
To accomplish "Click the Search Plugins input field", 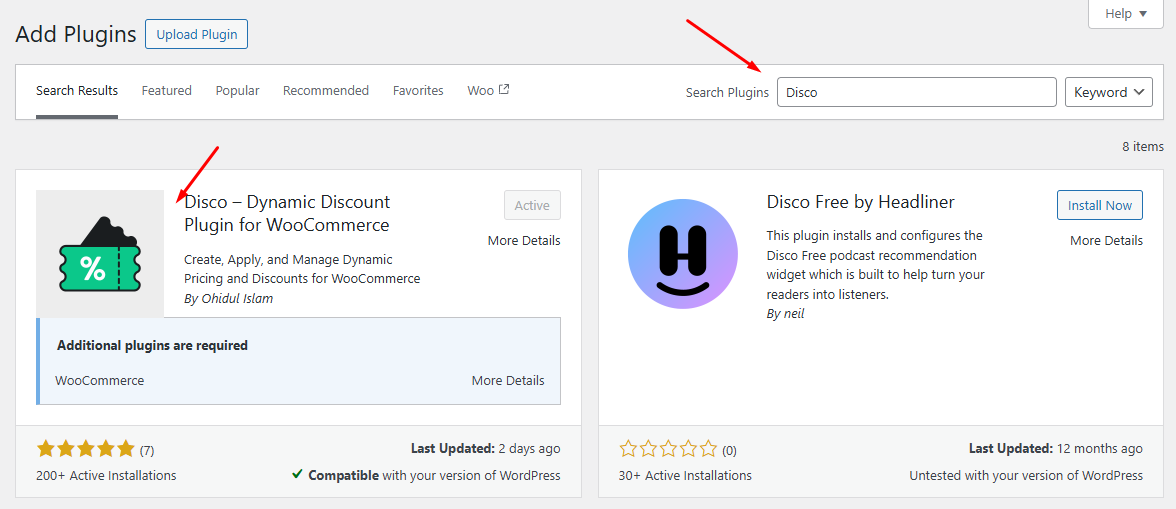I will click(x=916, y=92).
